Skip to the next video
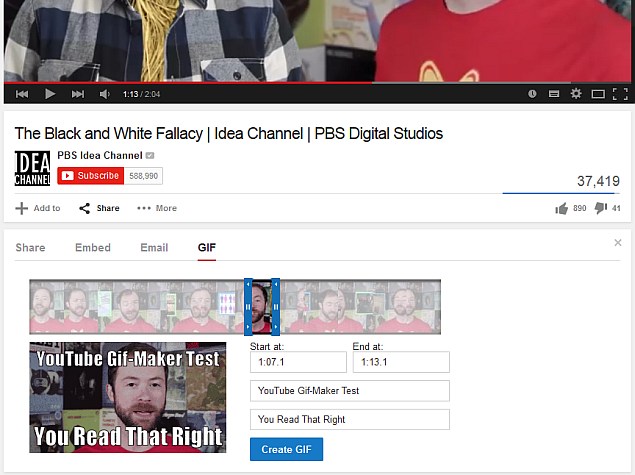The width and height of the screenshot is (635, 475). pos(77,94)
